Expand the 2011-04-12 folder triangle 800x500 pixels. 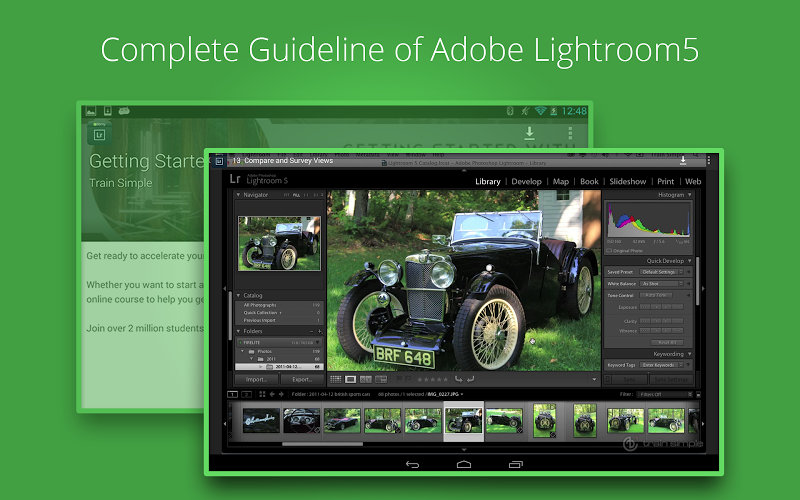[261, 367]
